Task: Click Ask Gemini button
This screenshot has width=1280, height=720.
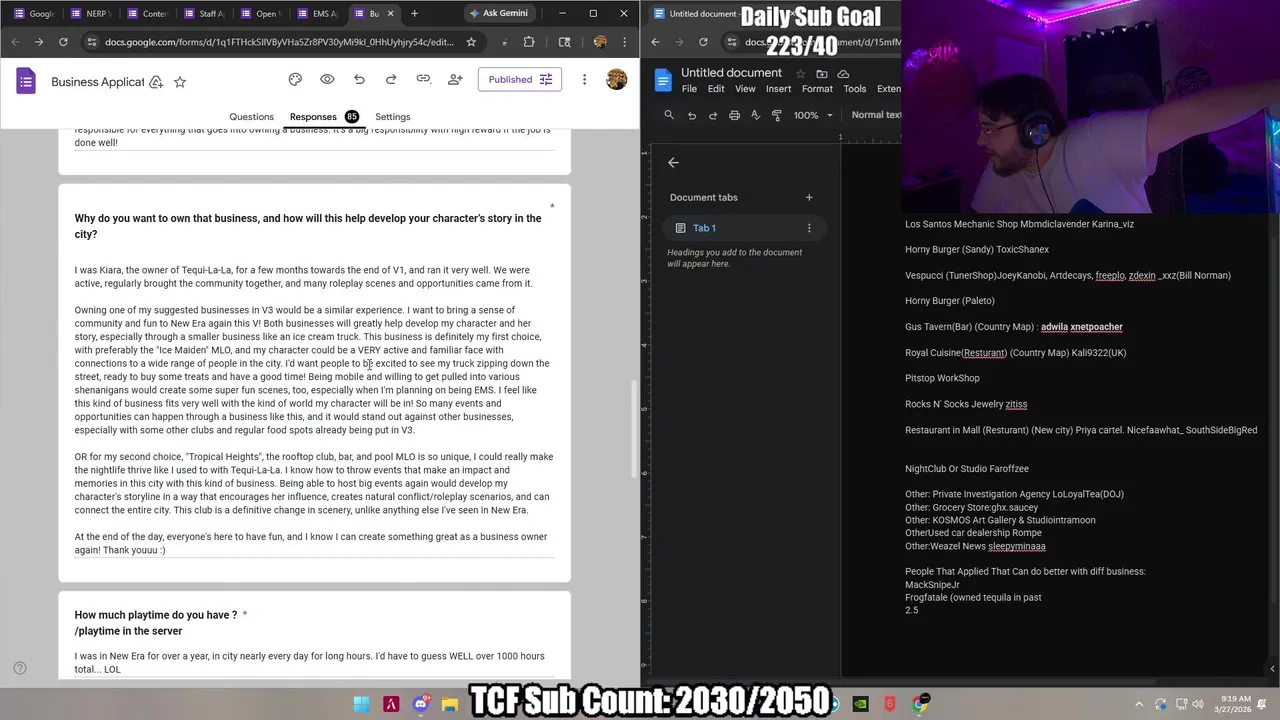Action: (x=500, y=13)
